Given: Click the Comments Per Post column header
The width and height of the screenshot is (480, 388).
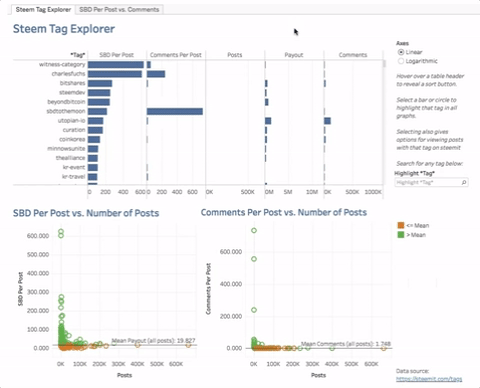Looking at the screenshot, I should click(x=176, y=55).
